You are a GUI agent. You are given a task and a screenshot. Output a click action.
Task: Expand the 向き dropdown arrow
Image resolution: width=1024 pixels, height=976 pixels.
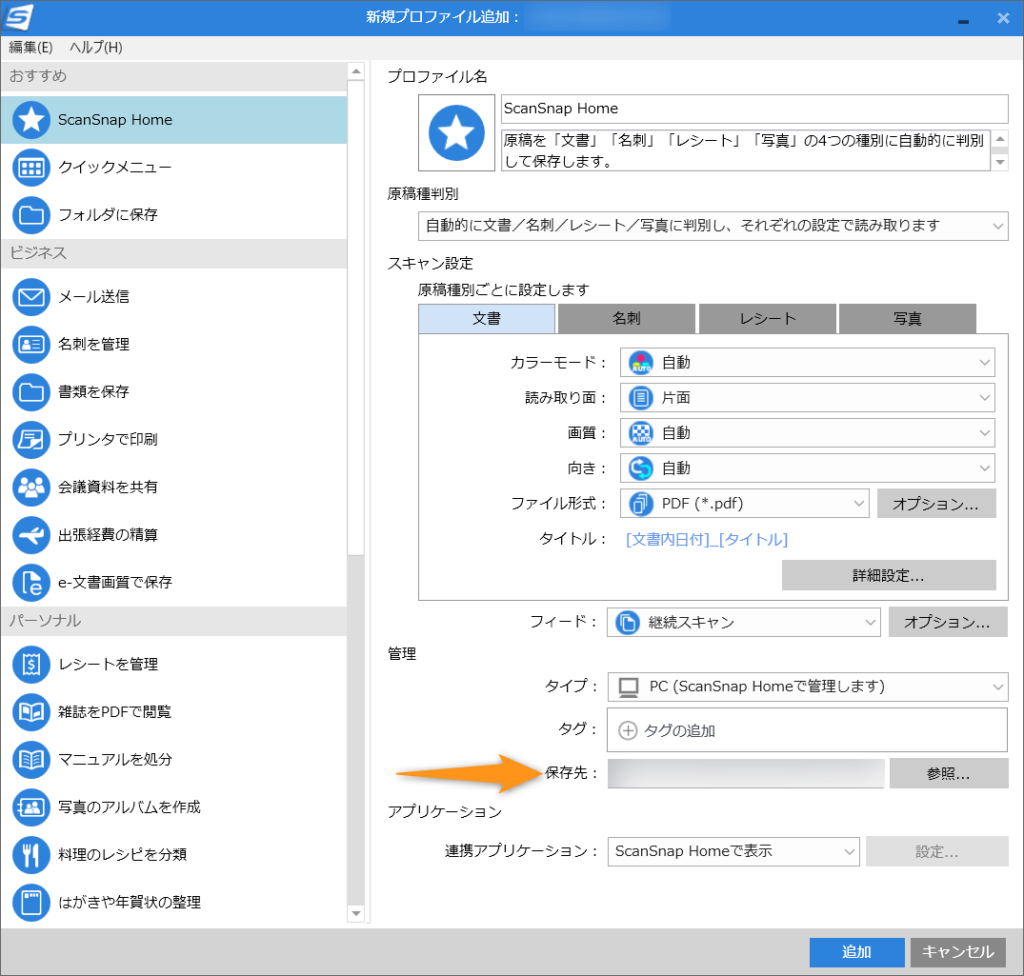click(x=984, y=468)
